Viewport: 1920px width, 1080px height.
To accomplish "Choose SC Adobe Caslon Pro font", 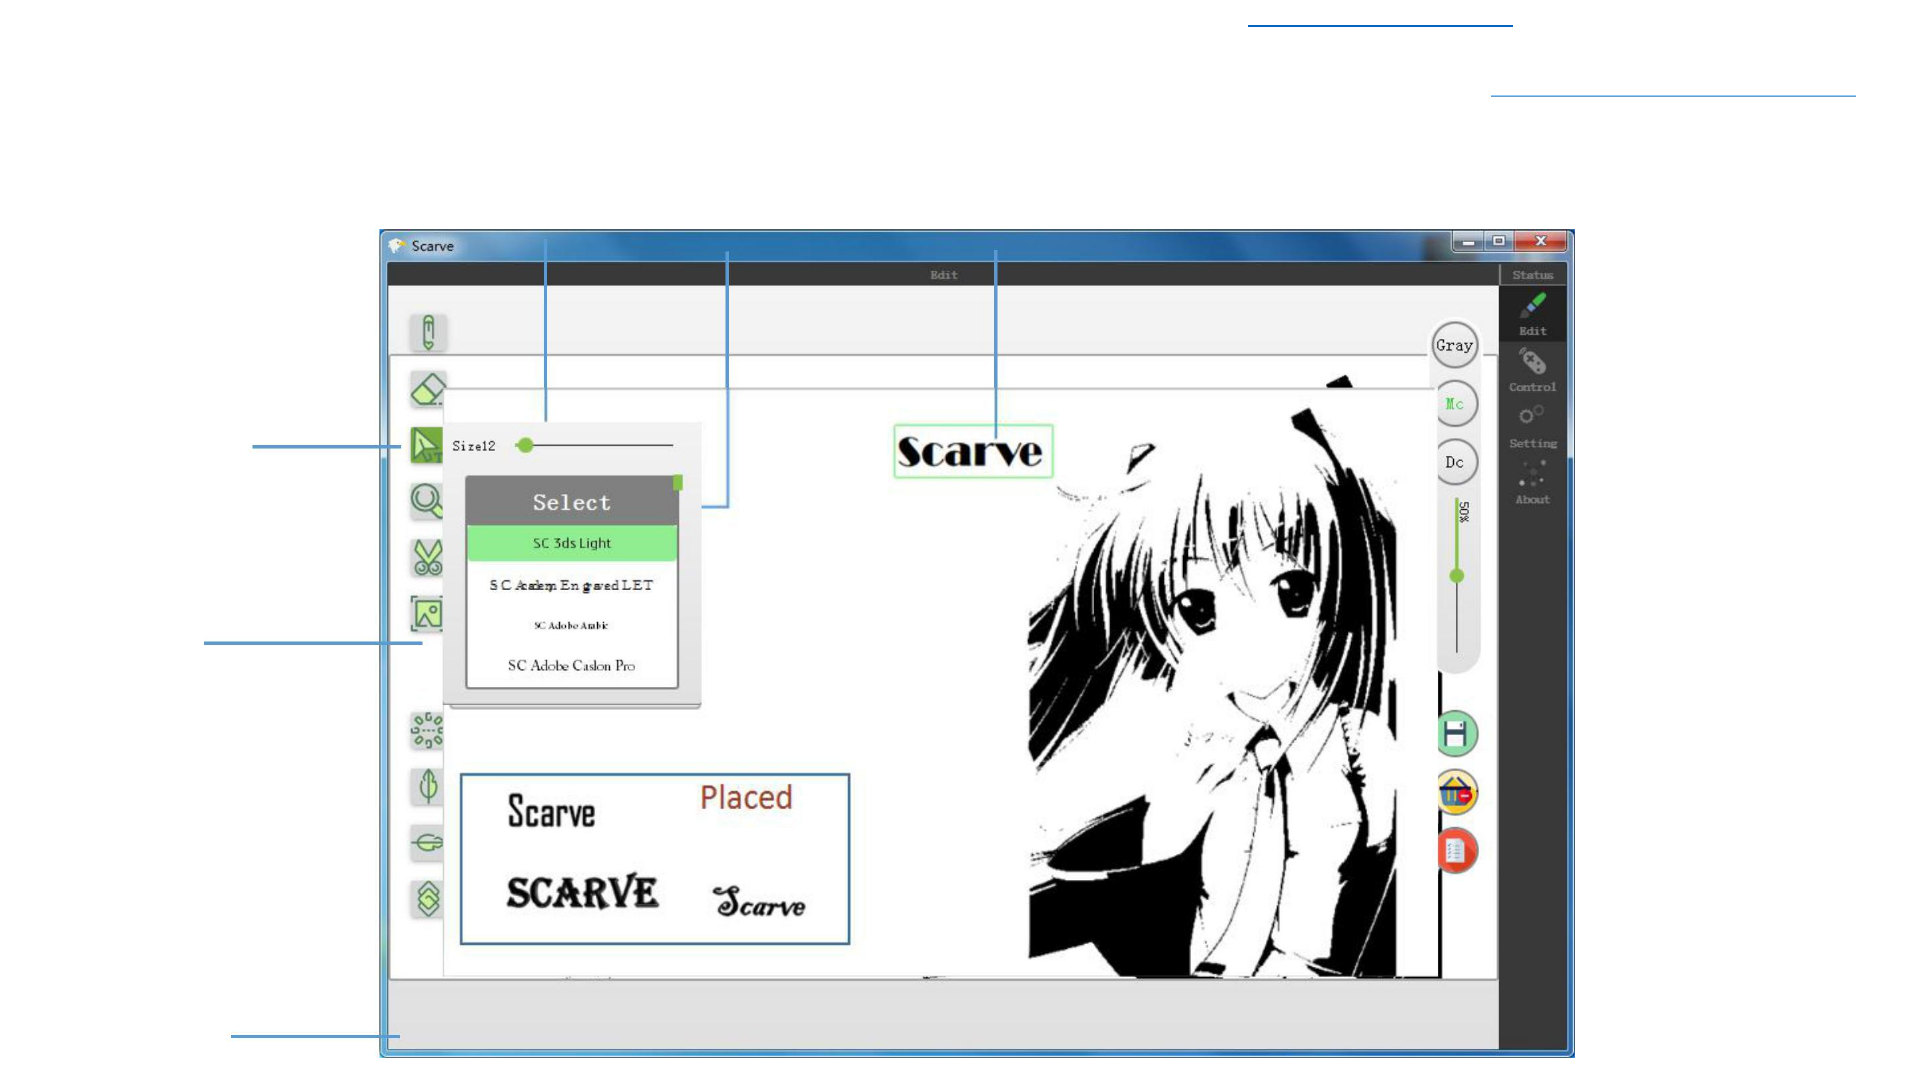I will click(x=572, y=666).
